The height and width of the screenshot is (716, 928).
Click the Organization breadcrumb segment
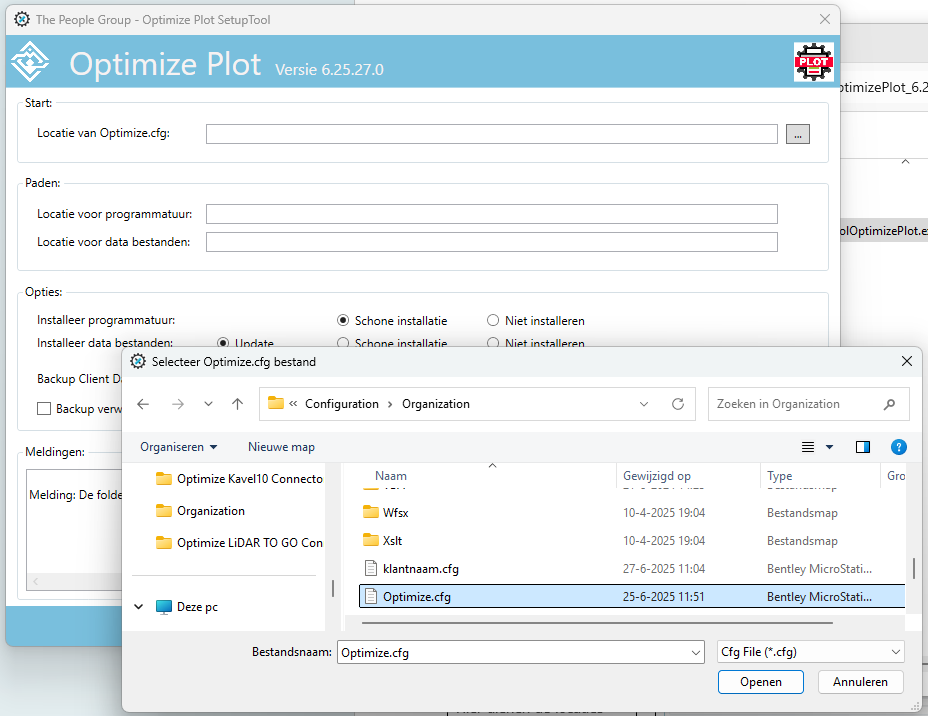(436, 404)
